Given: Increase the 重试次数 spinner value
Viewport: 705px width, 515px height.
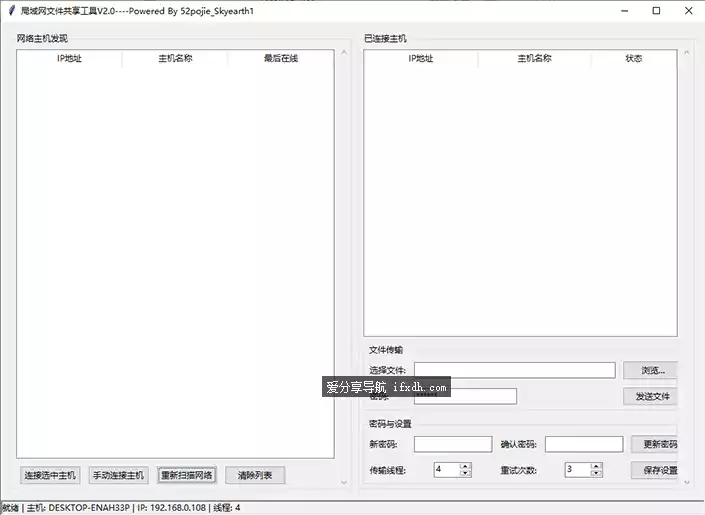Looking at the screenshot, I should (596, 465).
